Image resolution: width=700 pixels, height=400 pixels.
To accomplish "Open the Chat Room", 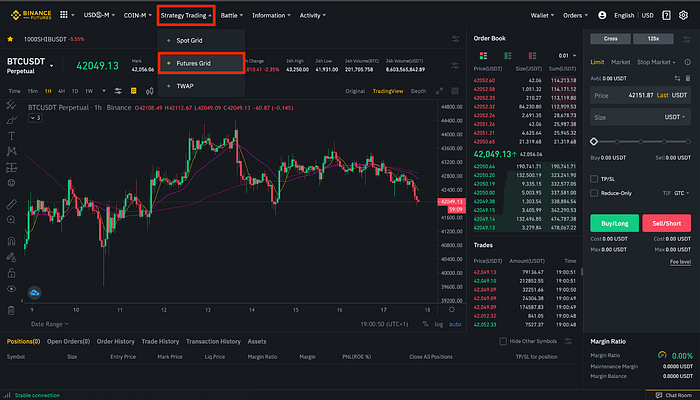I will (674, 395).
